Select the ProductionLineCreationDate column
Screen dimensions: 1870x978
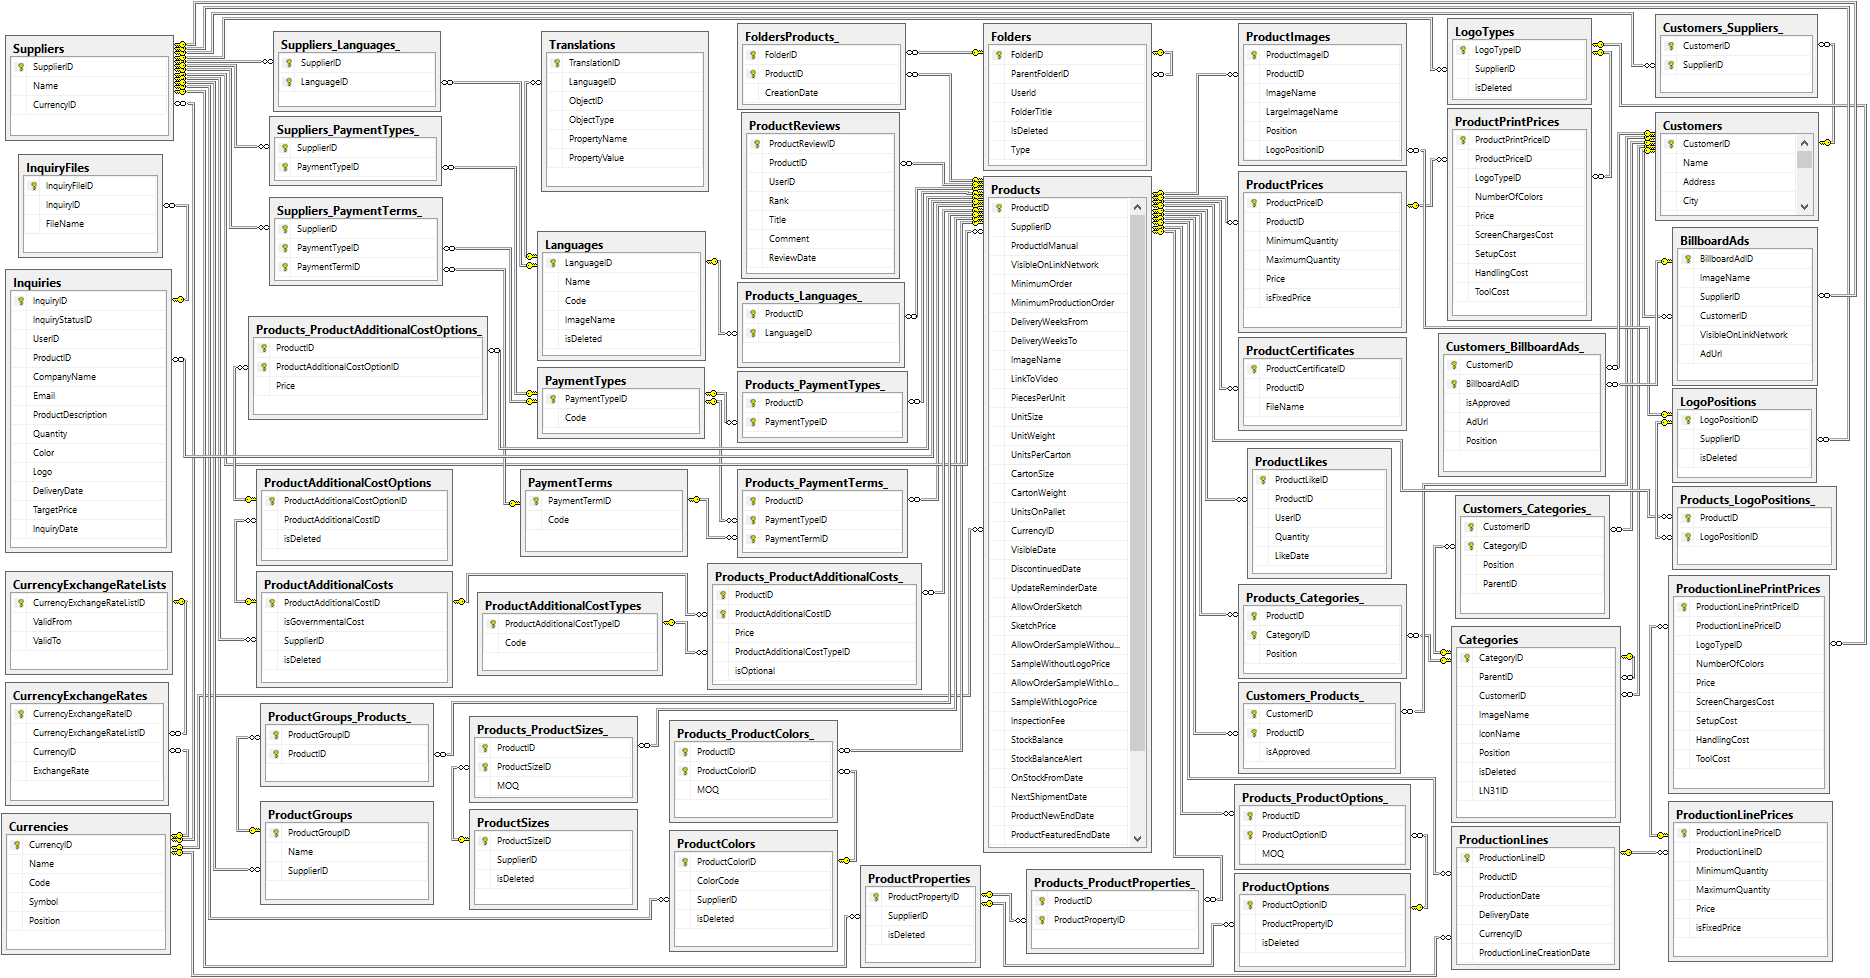(x=1534, y=953)
